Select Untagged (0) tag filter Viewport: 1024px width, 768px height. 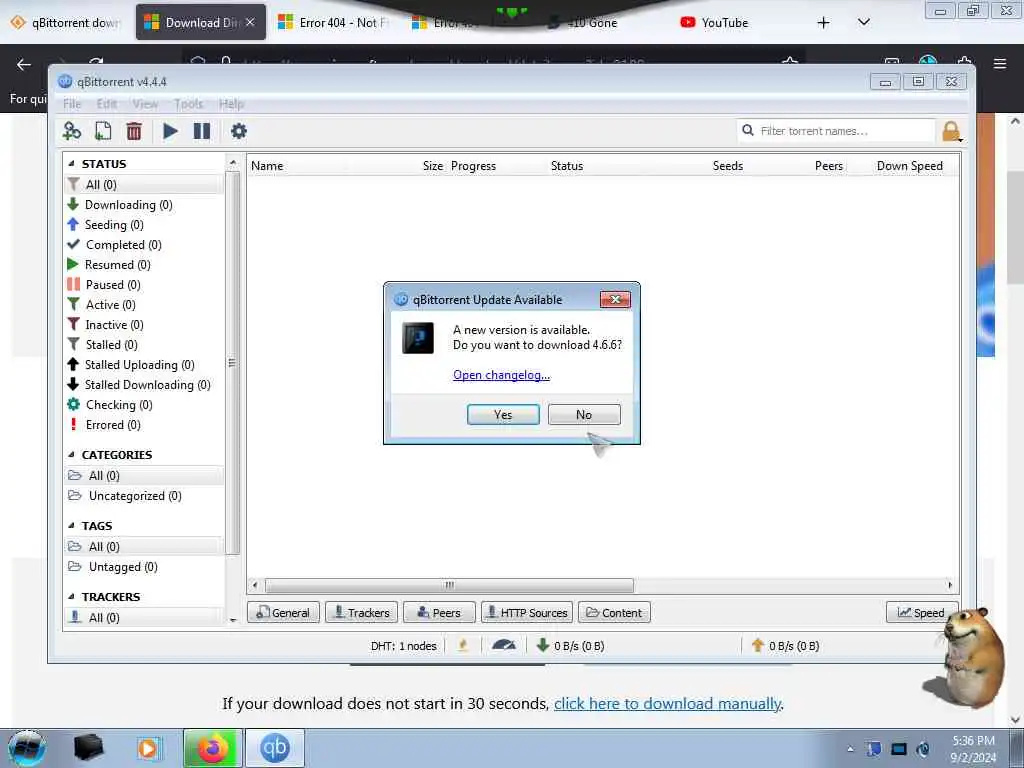coord(123,567)
